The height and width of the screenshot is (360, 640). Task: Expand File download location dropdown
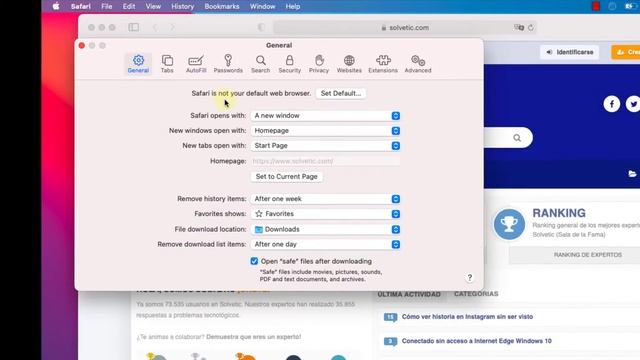point(325,229)
